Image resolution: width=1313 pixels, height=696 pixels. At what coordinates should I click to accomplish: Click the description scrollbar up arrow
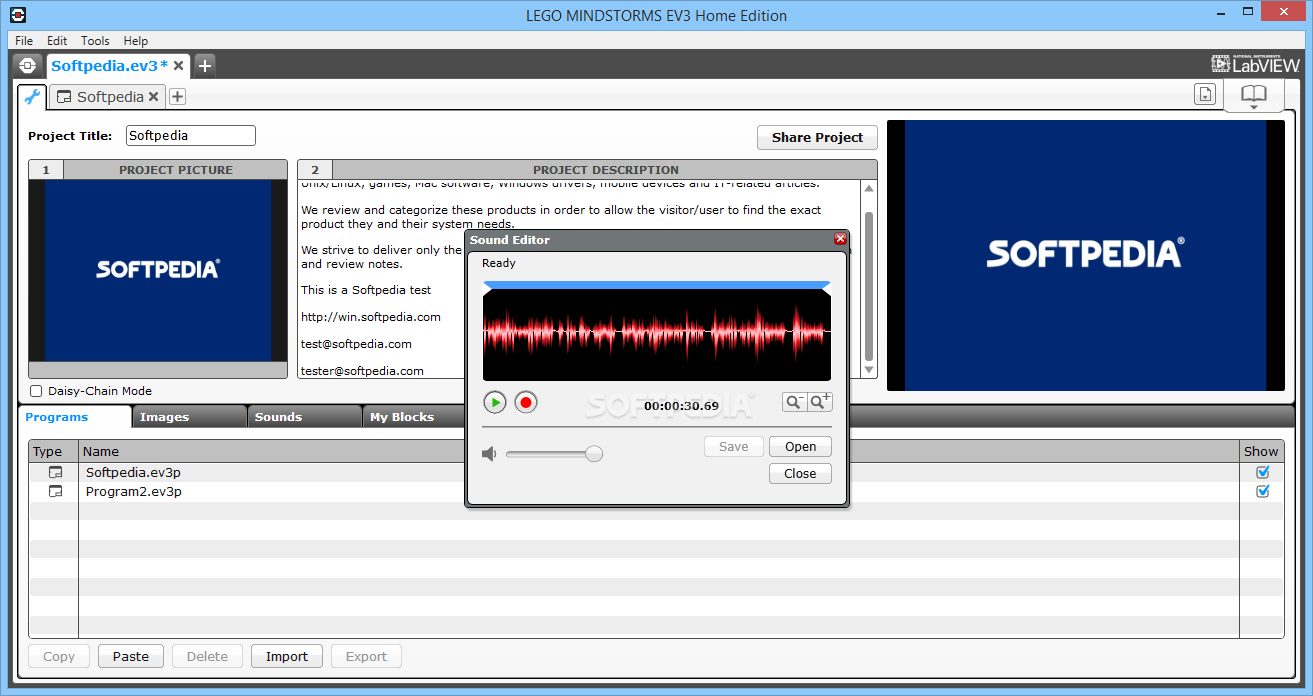click(x=869, y=188)
